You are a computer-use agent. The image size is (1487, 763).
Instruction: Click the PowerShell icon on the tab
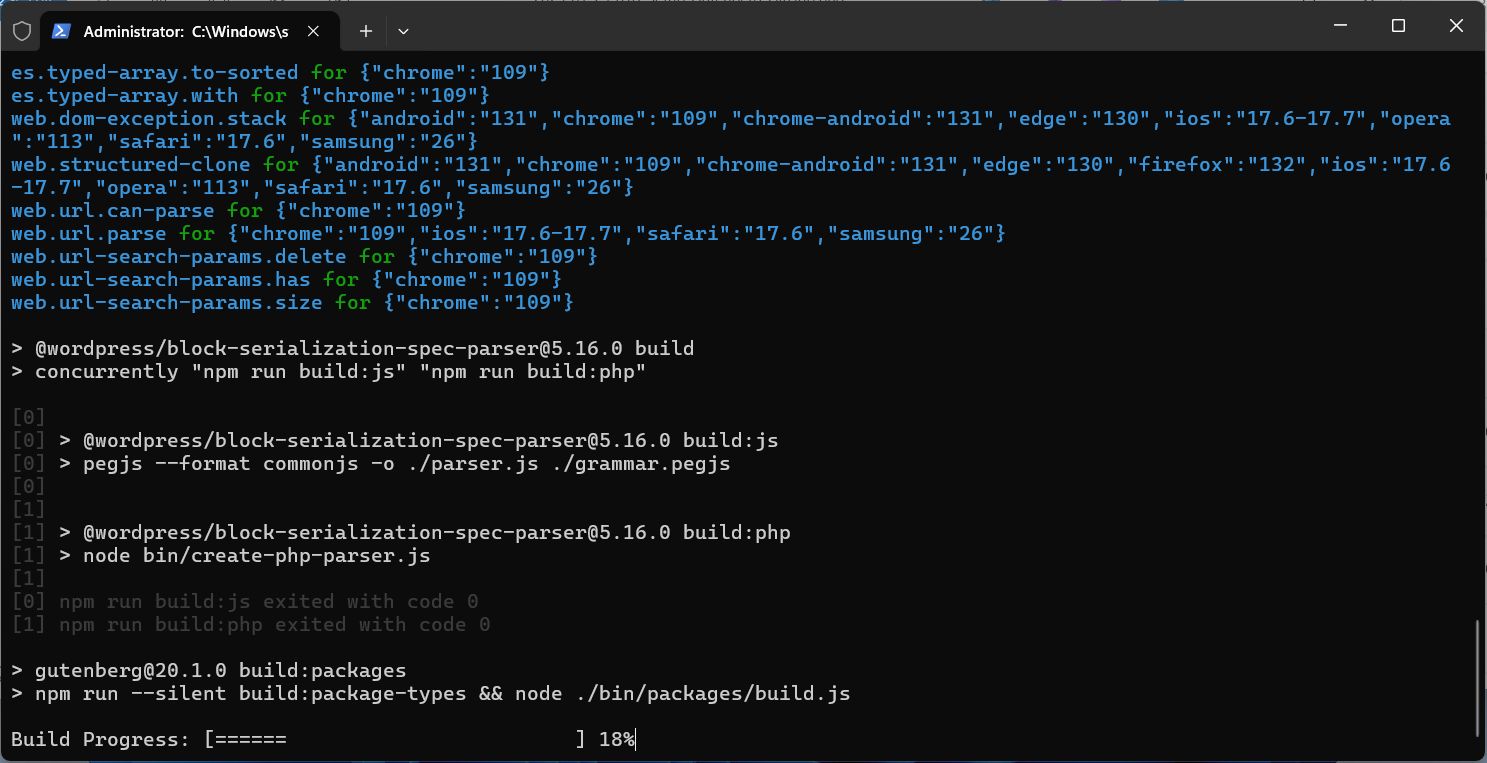click(61, 31)
